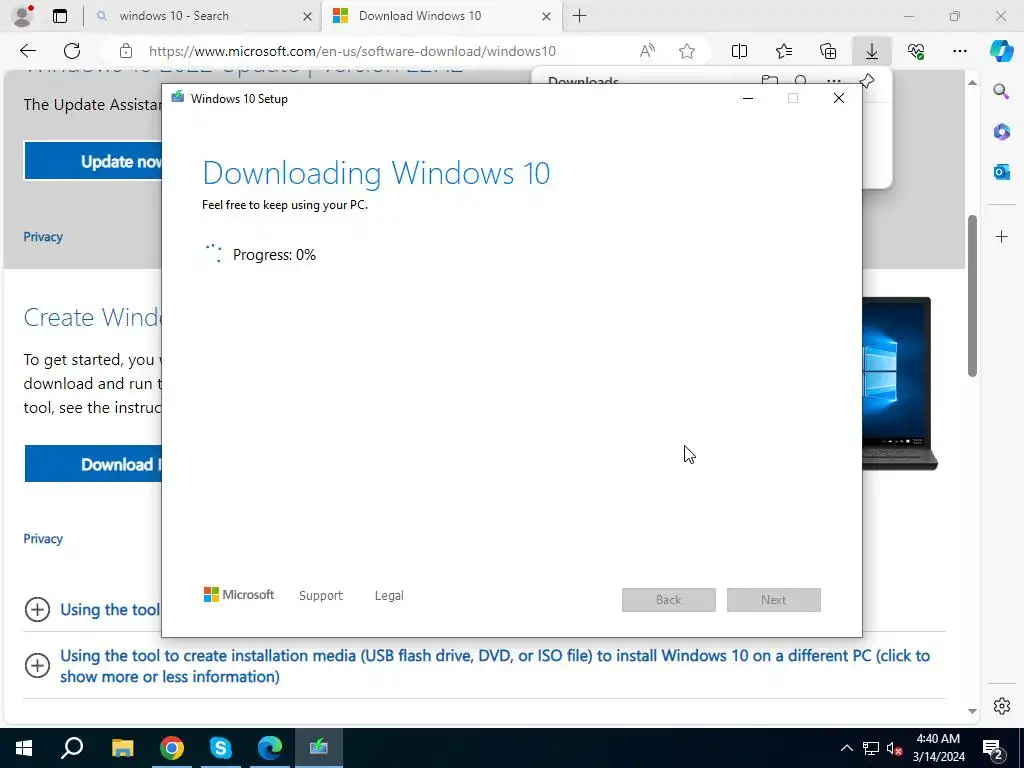The image size is (1024, 768).
Task: Open a new browser tab
Action: [x=579, y=16]
